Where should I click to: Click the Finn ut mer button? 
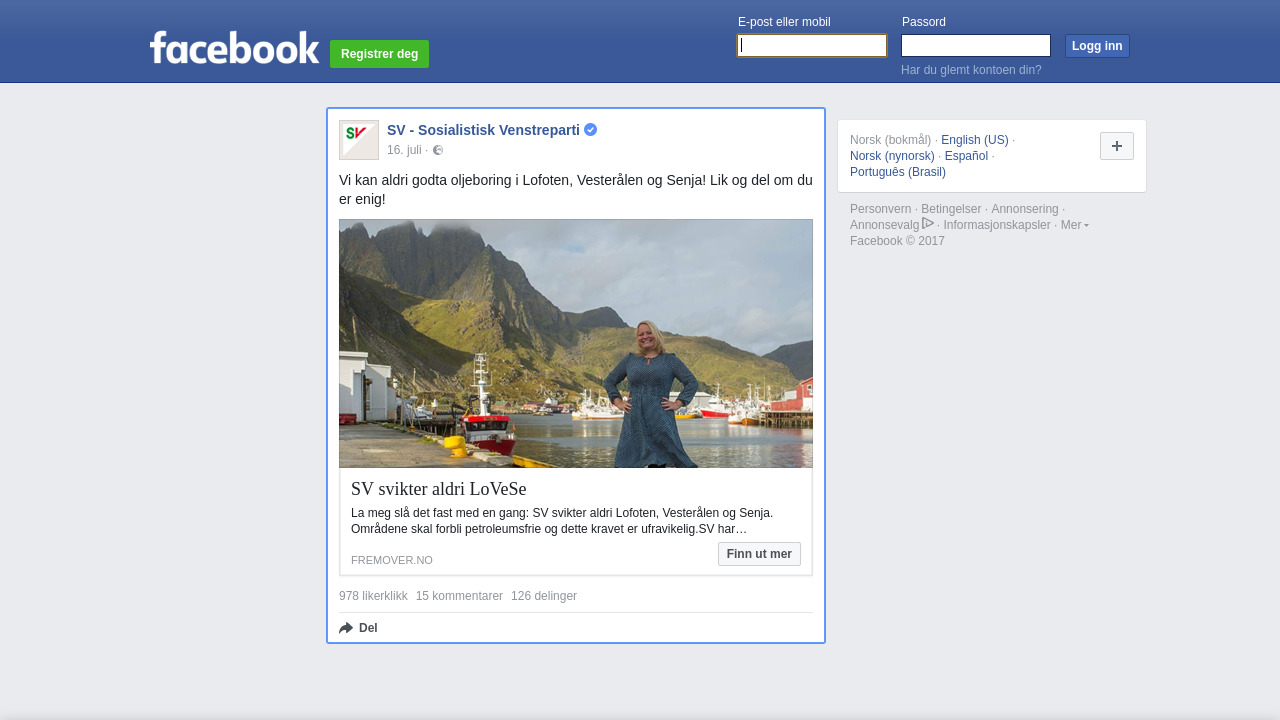click(x=759, y=554)
